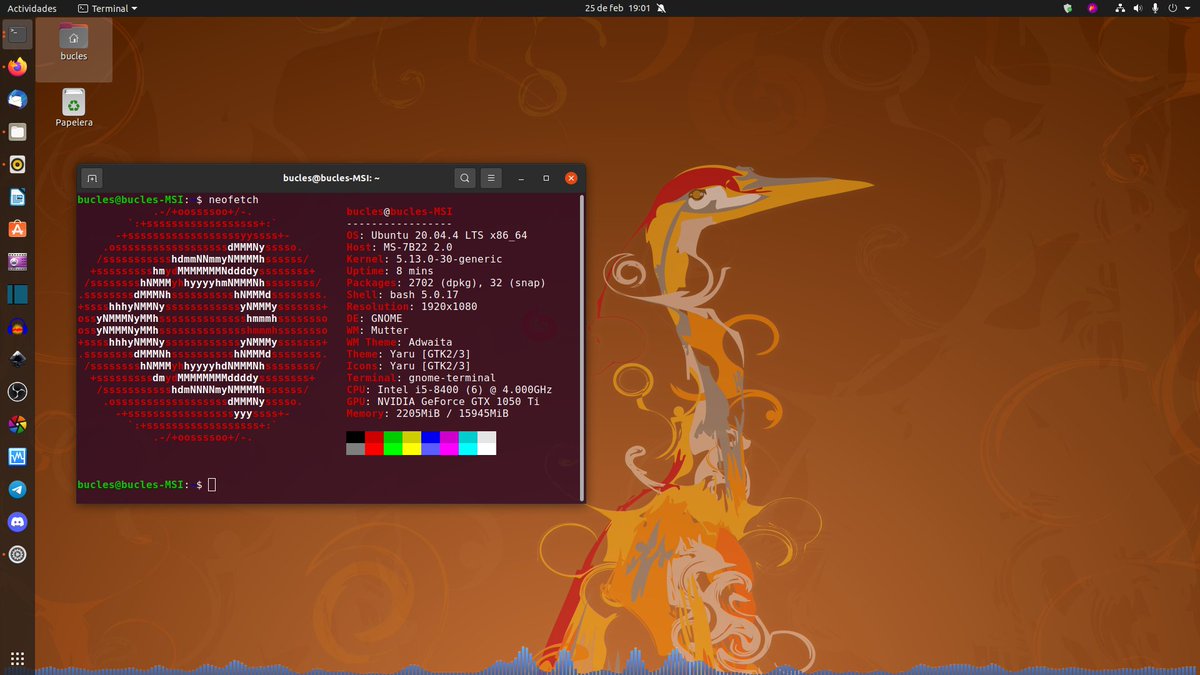
Task: Click the cyan swatch in neofetch top row
Action: [x=468, y=437]
